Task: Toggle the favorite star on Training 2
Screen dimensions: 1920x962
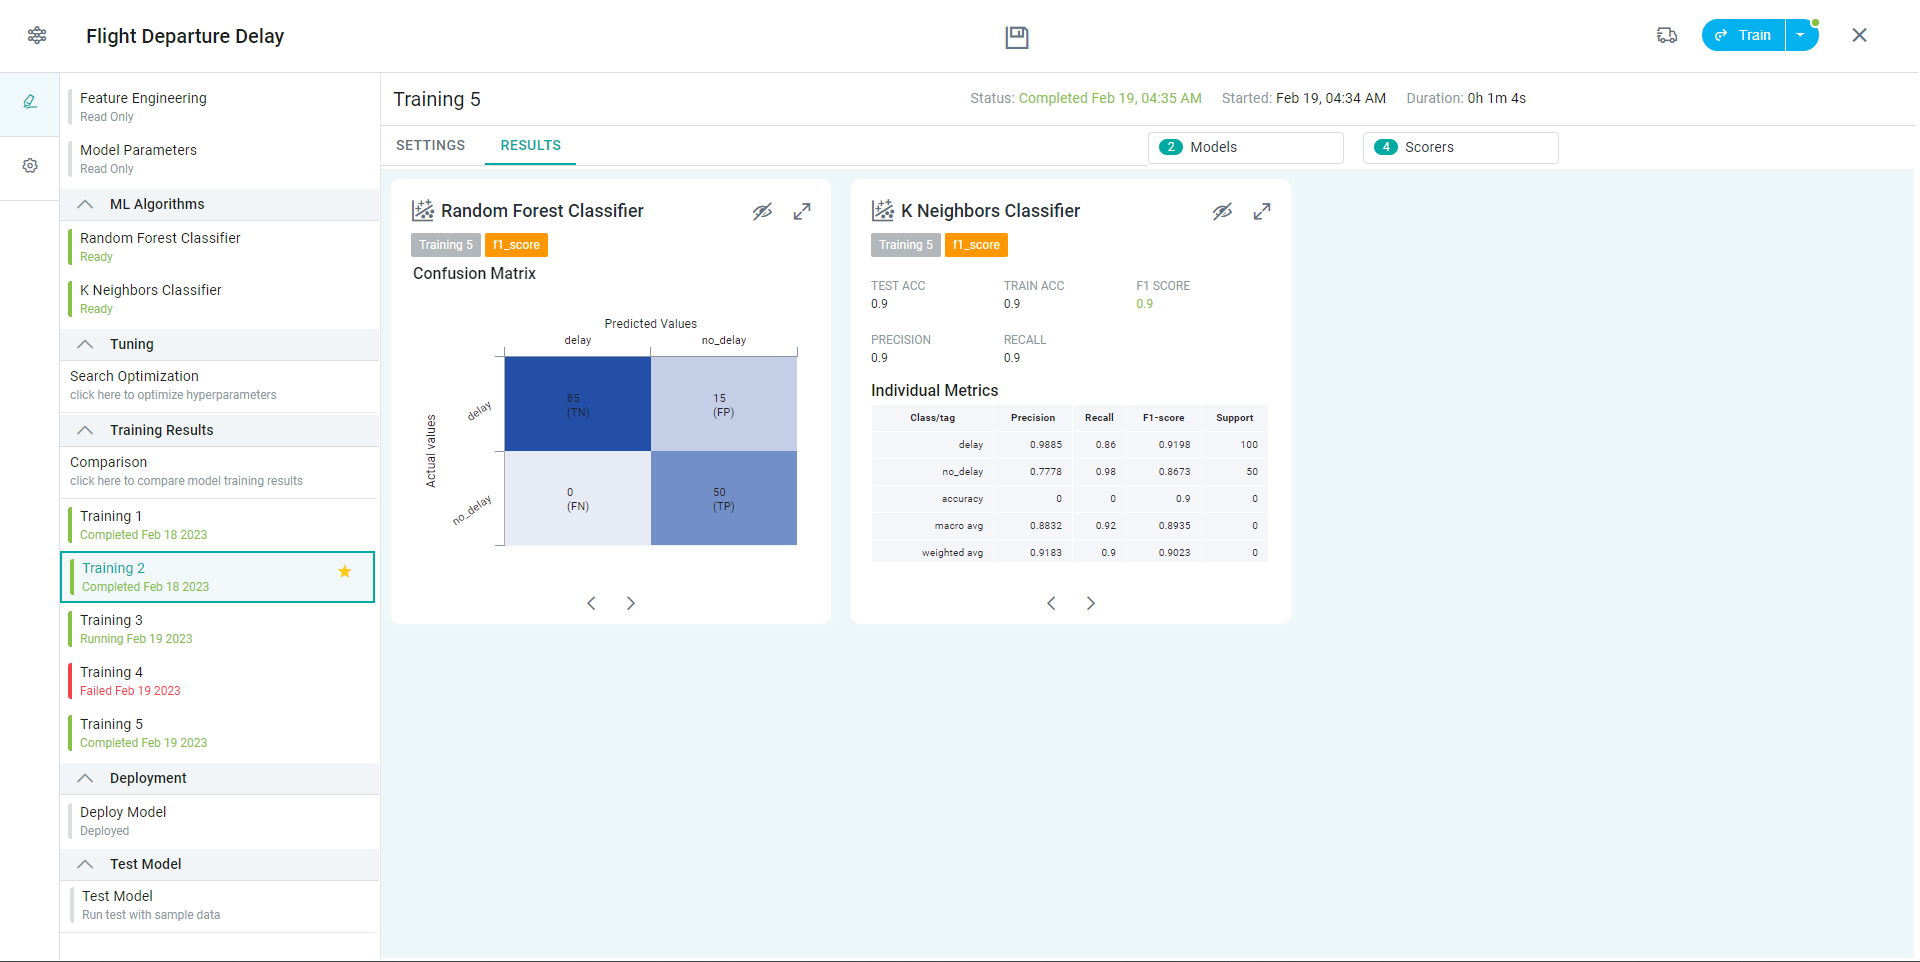Action: (x=345, y=572)
